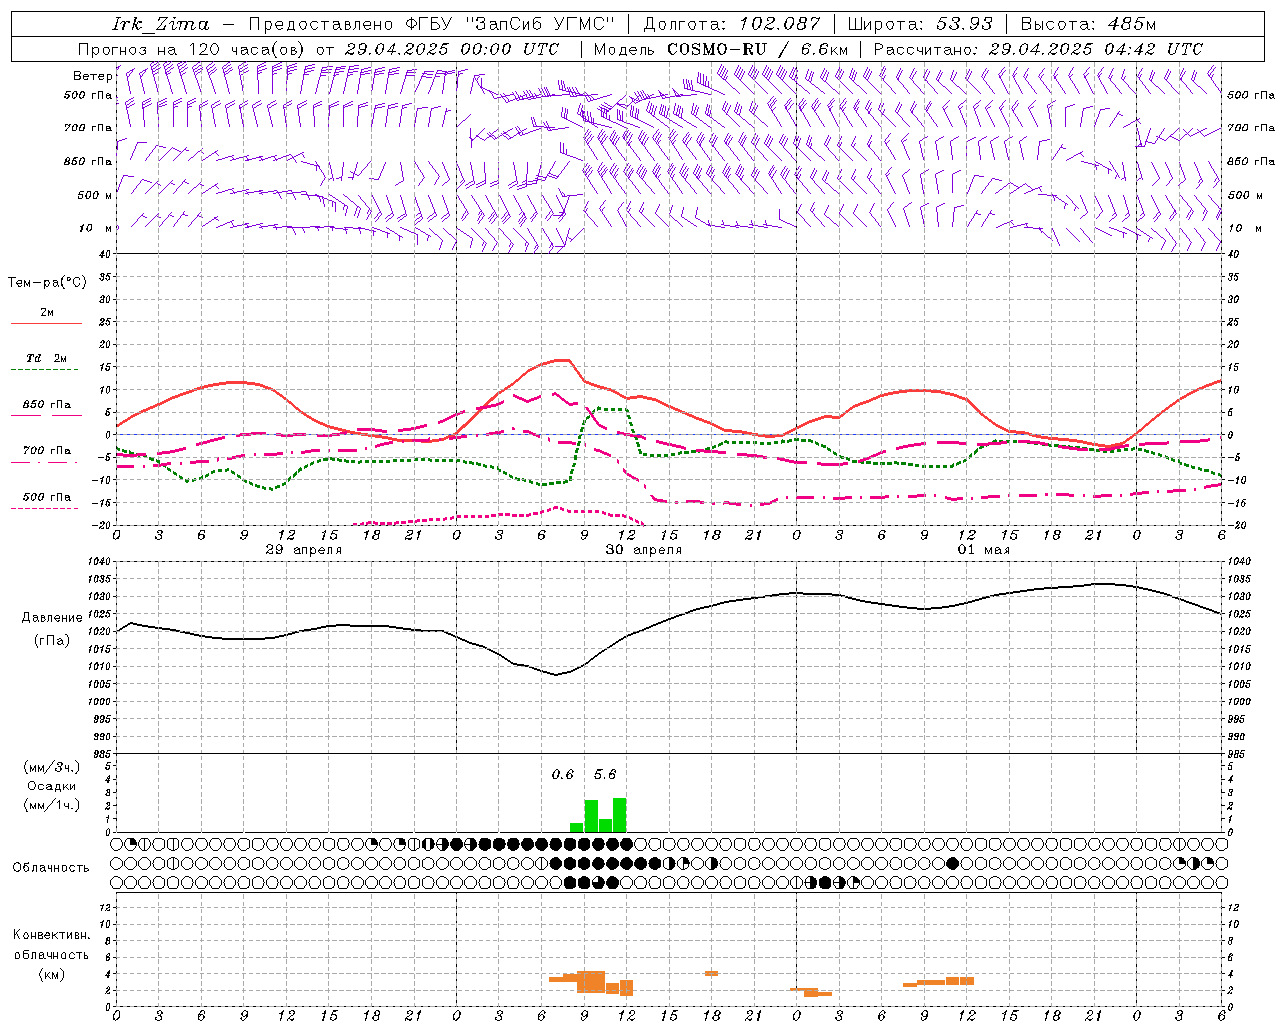Screen dimensions: 1280x1024
Task: Click the 500 гПа legend entry in temperature panel
Action: pos(47,497)
